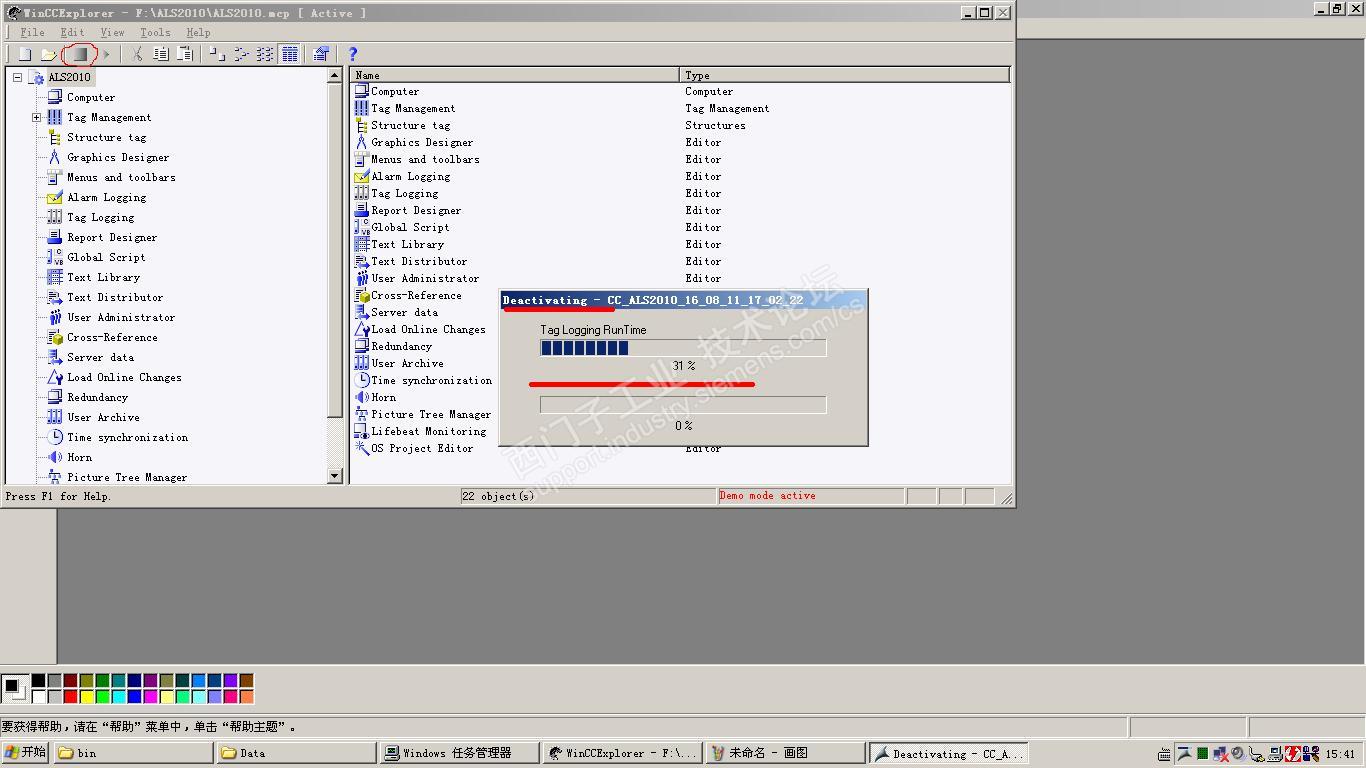
Task: Select Redundancy in the navigation tree
Action: (x=97, y=397)
